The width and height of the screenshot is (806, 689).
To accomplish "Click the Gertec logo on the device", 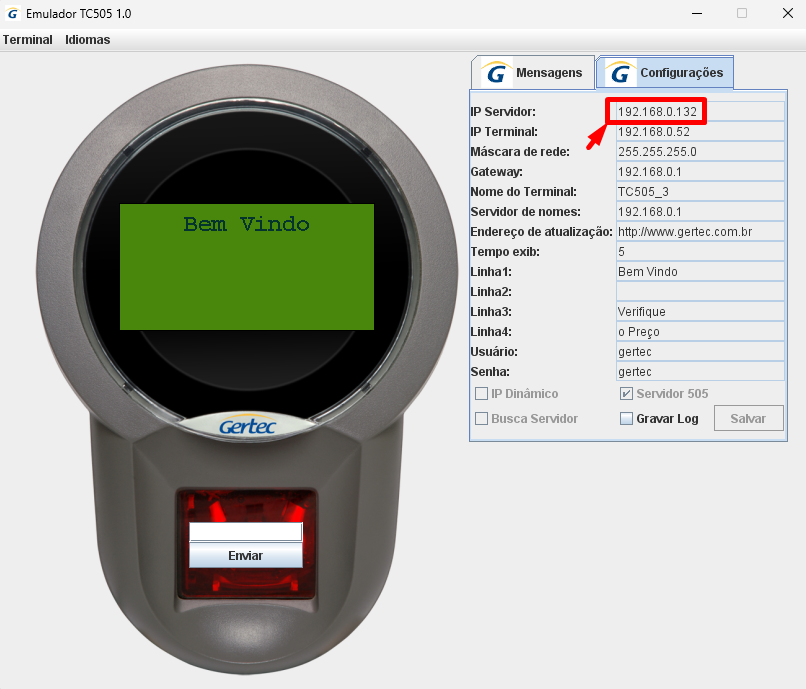I will (247, 426).
